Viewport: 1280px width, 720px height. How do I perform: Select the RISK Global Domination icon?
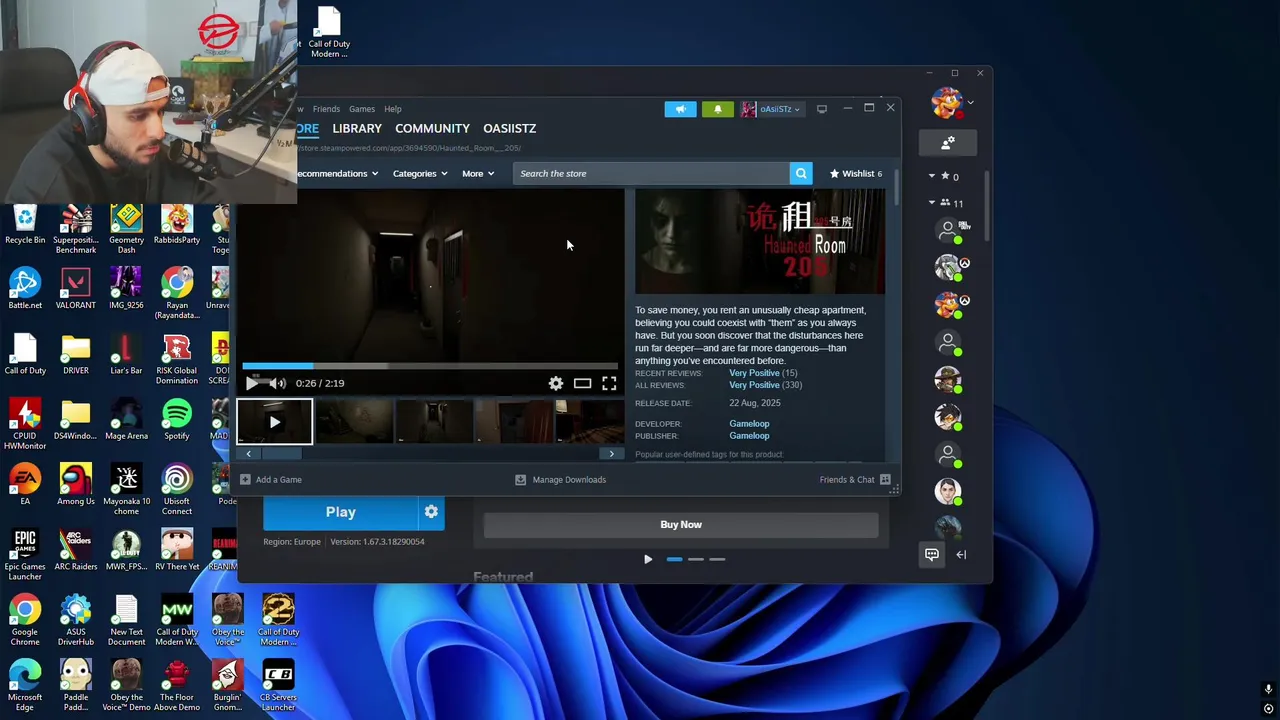(177, 360)
